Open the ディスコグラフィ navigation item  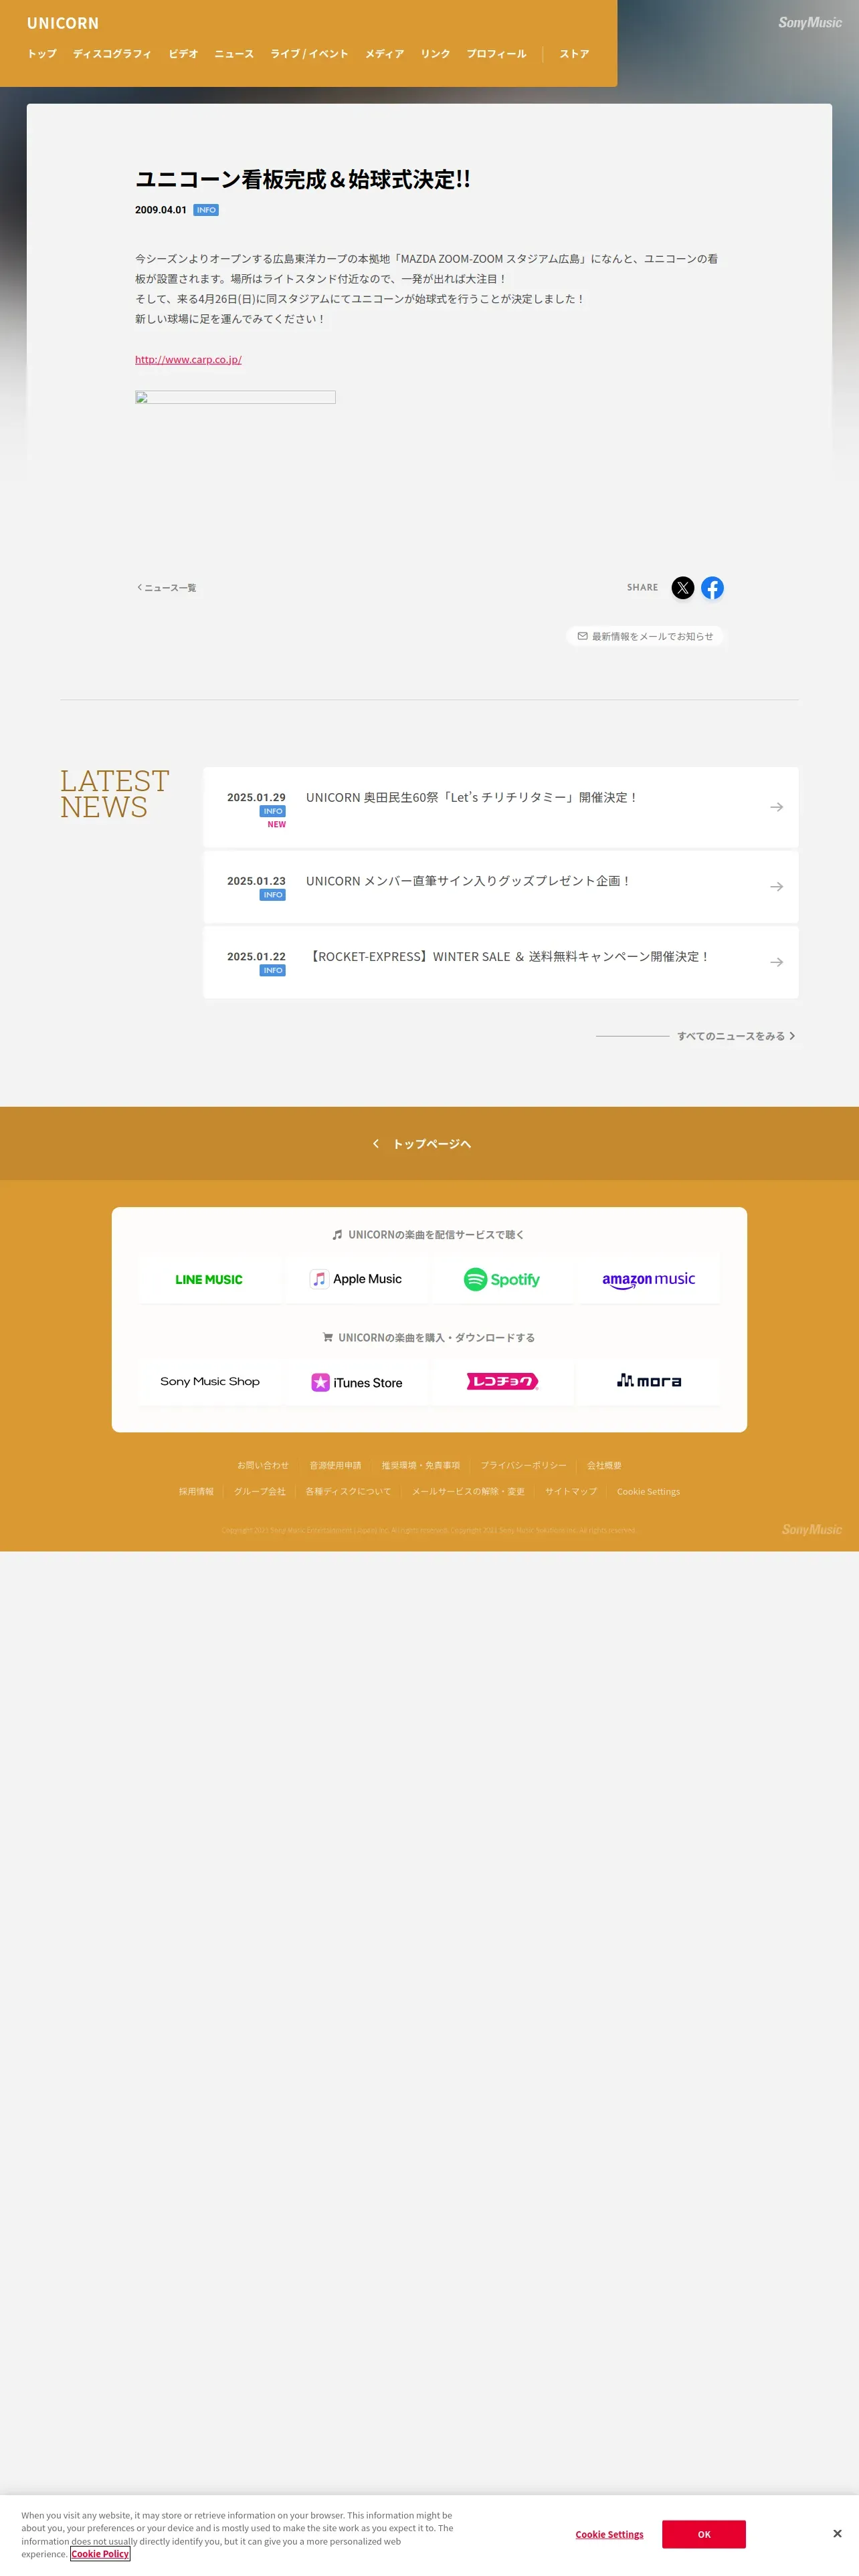click(112, 54)
